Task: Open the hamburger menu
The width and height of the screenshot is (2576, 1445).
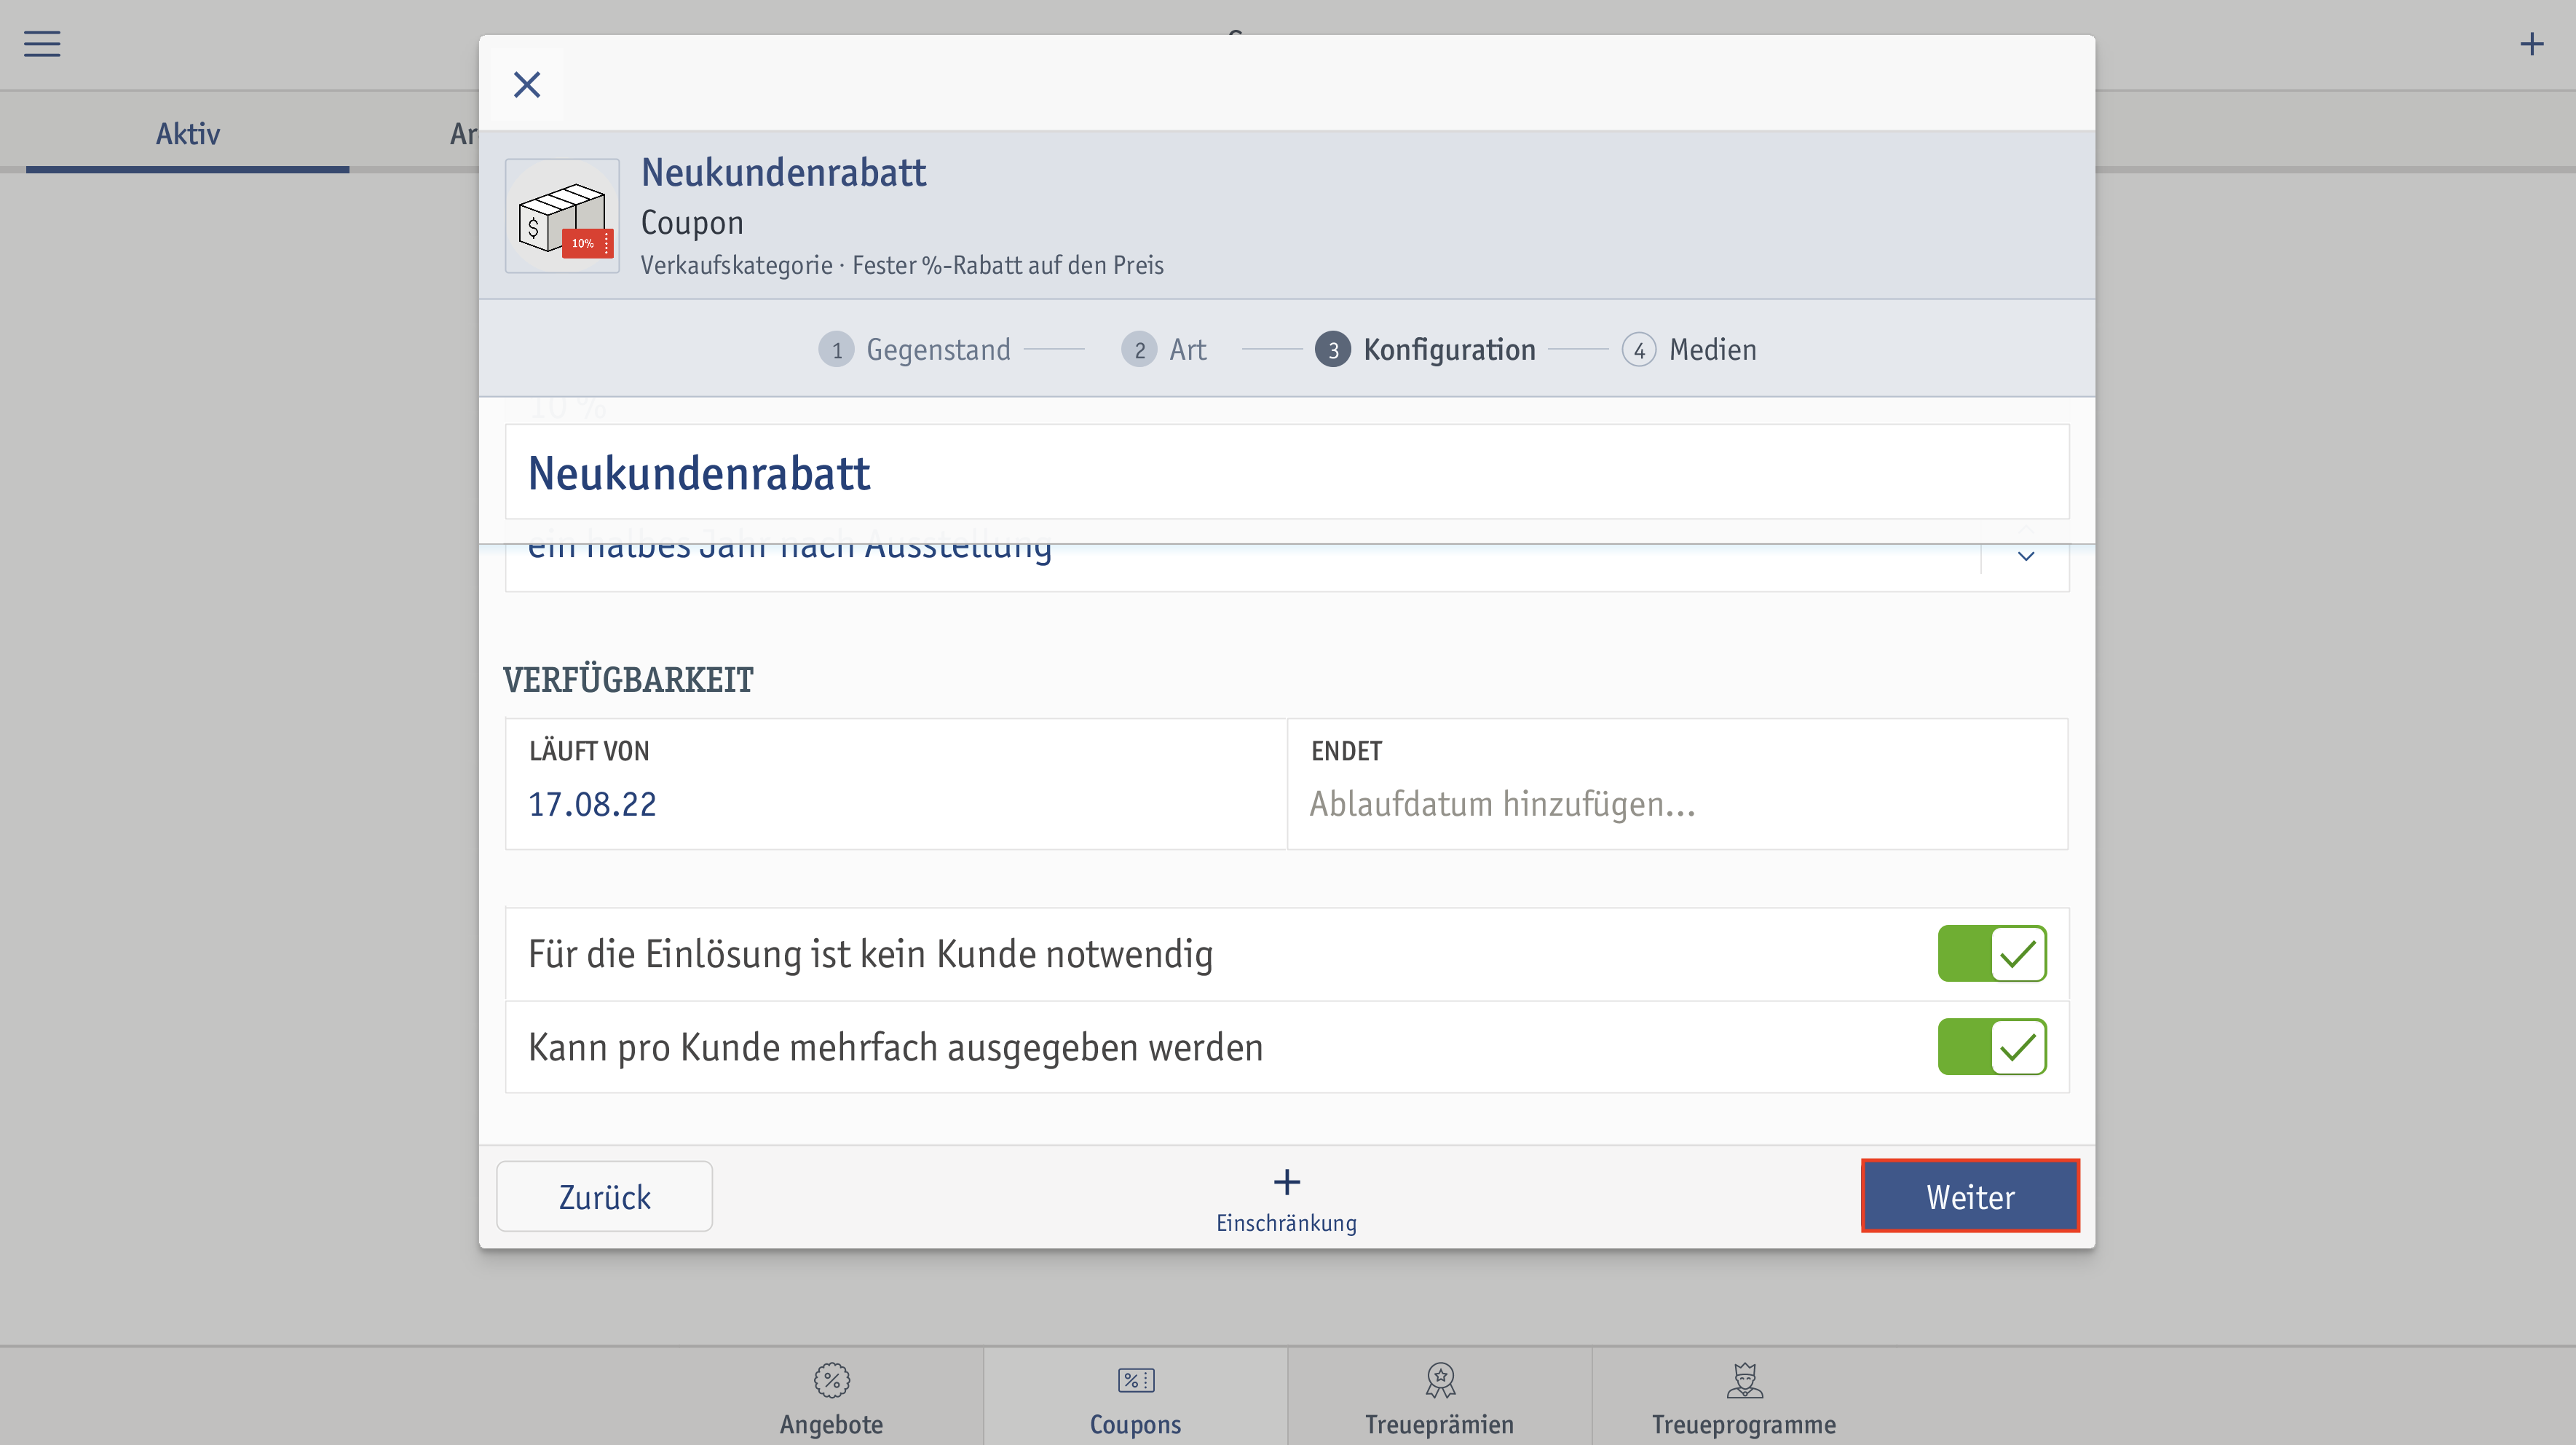Action: click(42, 44)
